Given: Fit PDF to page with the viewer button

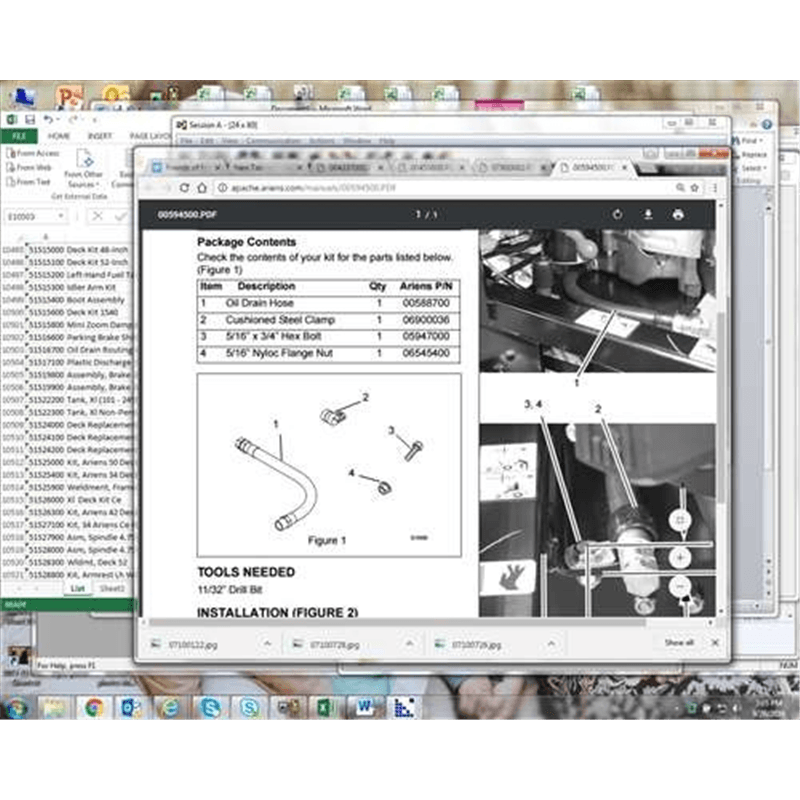Looking at the screenshot, I should coord(680,520).
